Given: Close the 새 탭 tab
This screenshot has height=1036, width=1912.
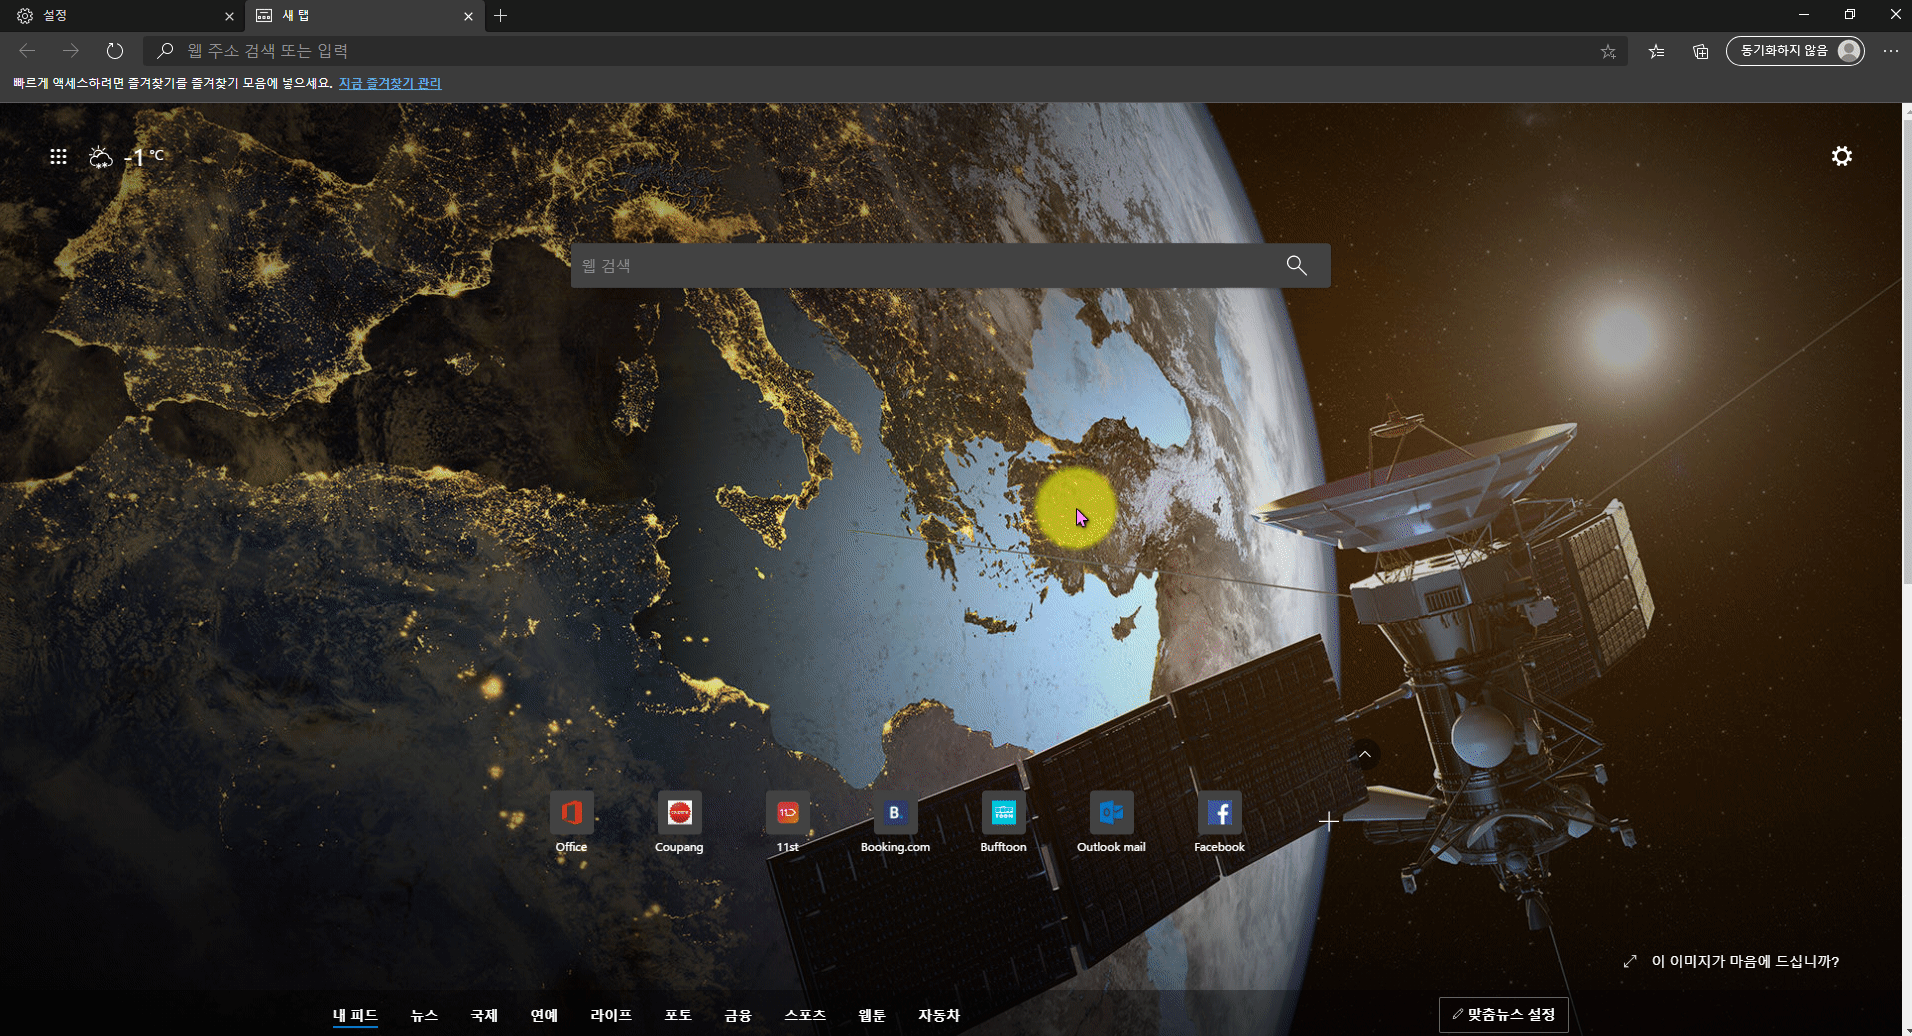Looking at the screenshot, I should pyautogui.click(x=468, y=16).
